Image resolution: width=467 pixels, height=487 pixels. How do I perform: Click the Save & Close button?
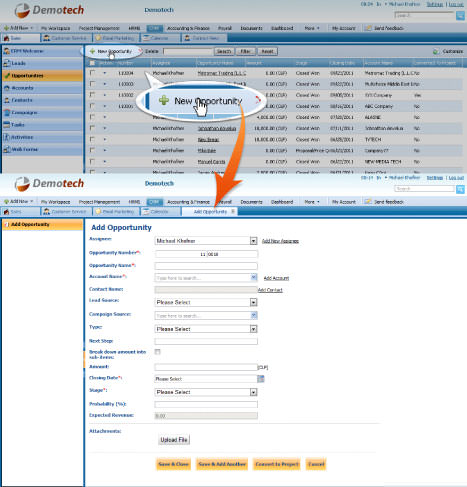[x=173, y=464]
